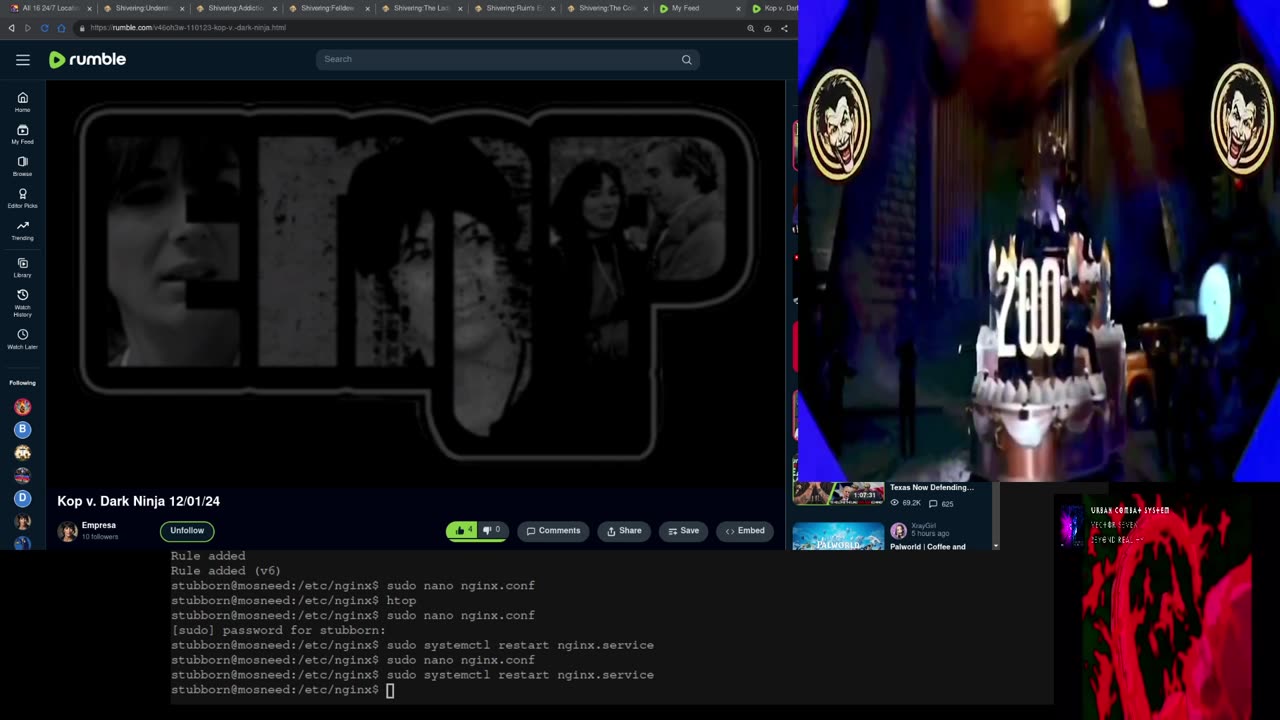
Task: Open Watch Later in sidebar
Action: tap(22, 339)
